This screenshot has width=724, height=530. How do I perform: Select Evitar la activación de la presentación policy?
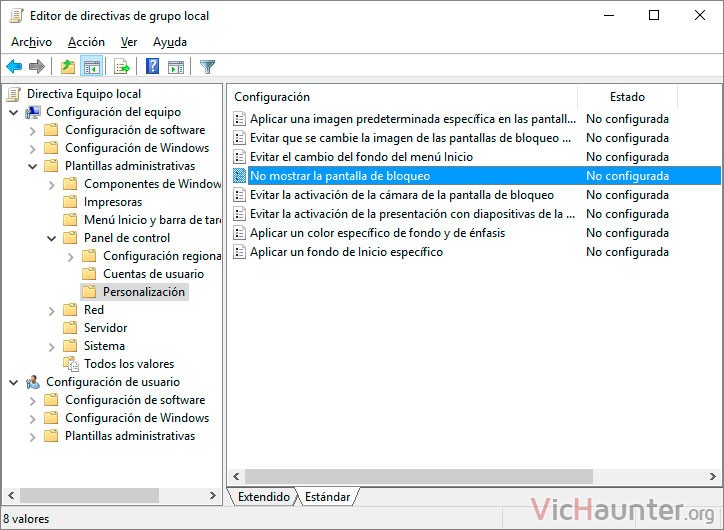[412, 214]
